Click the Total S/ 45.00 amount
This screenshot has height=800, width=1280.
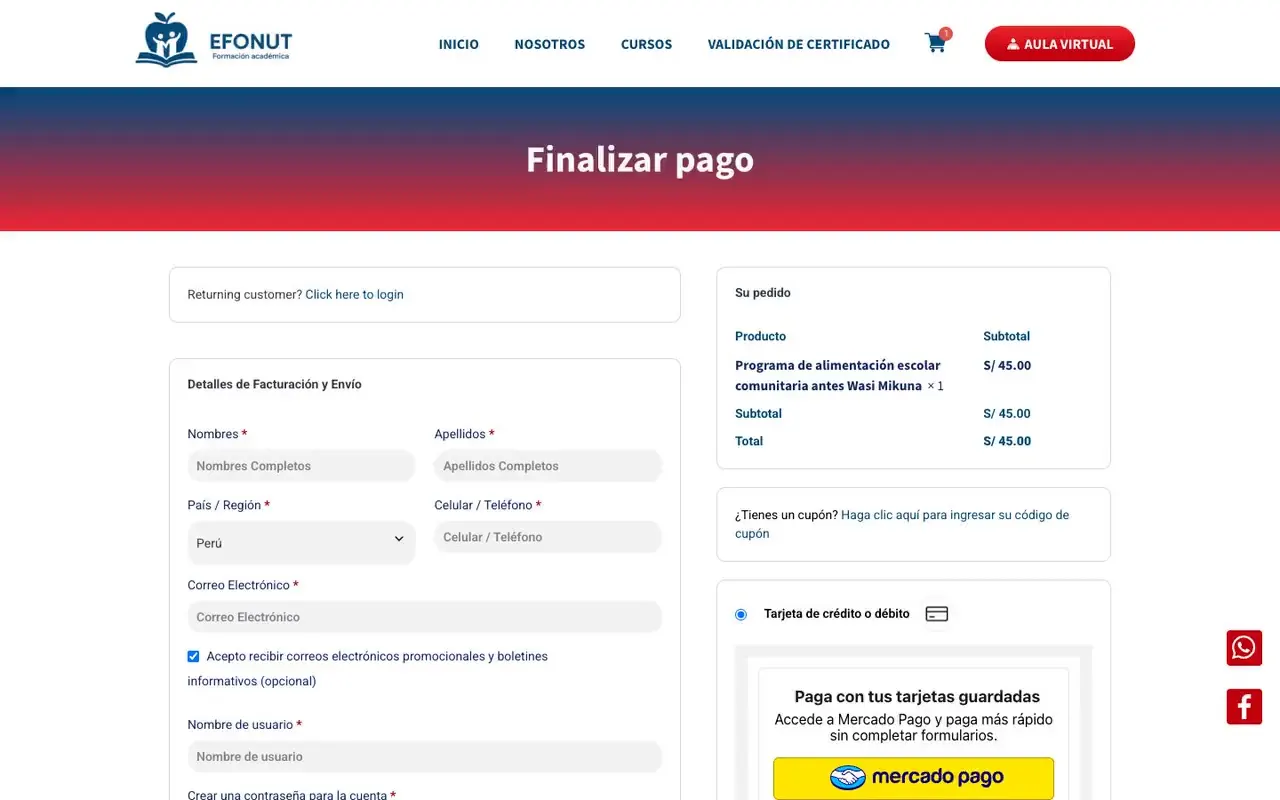point(1007,441)
